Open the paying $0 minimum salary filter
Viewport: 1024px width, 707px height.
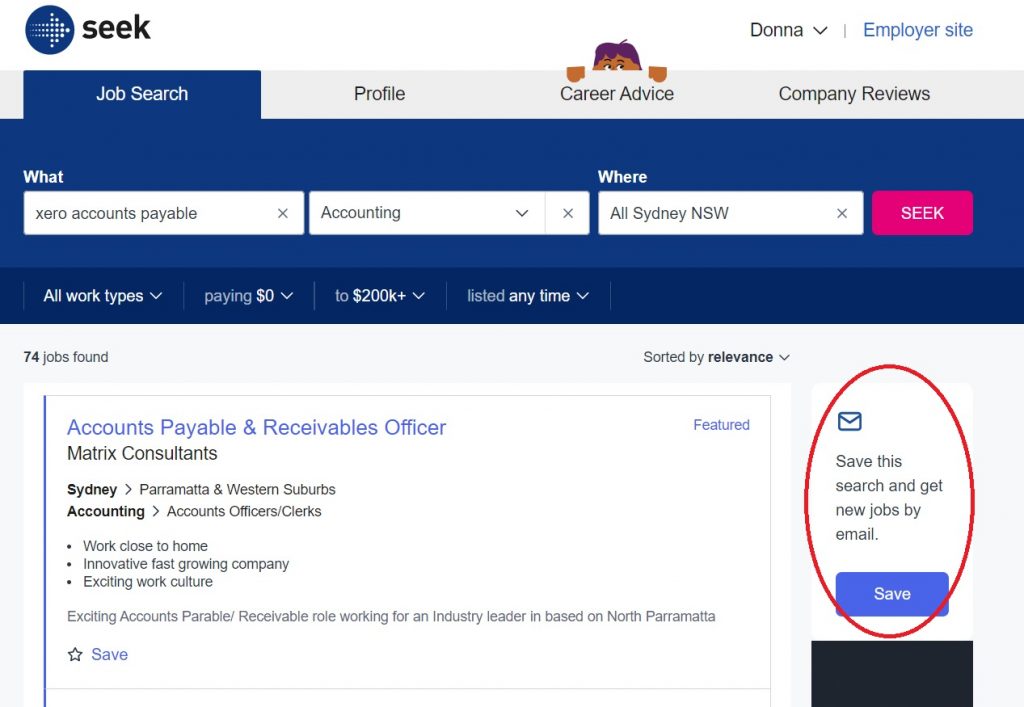[249, 296]
